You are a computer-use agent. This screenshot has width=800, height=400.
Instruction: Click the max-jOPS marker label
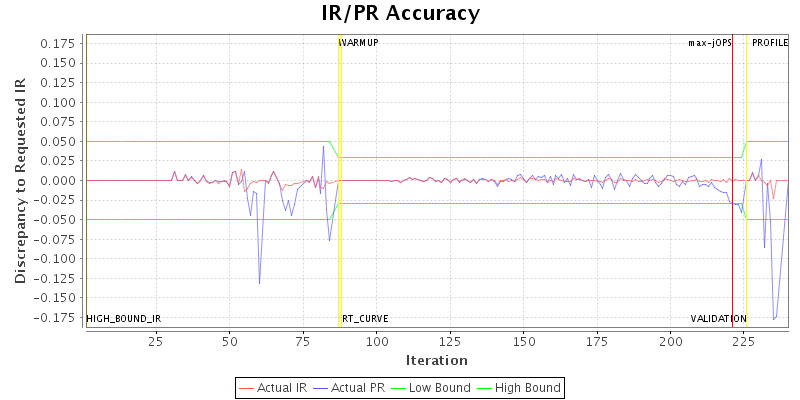pyautogui.click(x=709, y=43)
